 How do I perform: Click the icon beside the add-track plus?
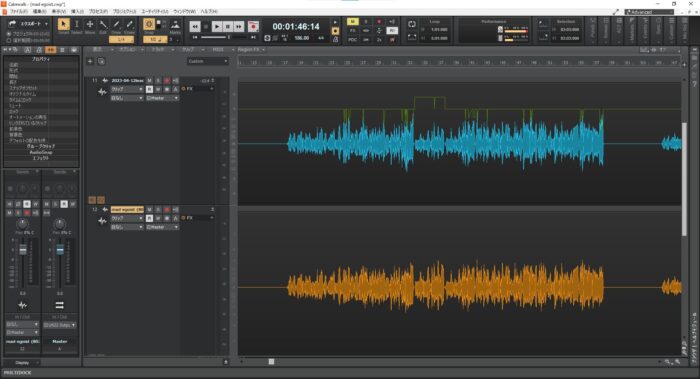101,61
